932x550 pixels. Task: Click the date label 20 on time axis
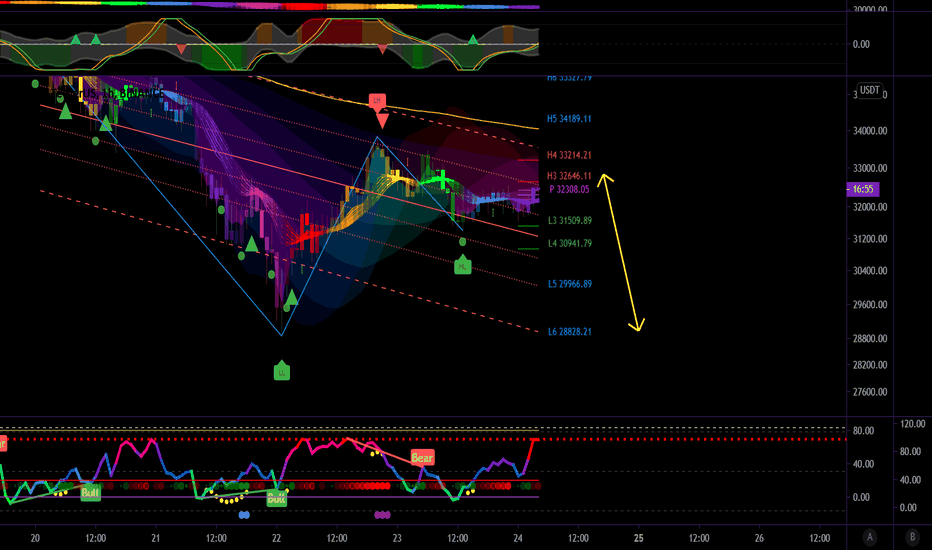[35, 538]
